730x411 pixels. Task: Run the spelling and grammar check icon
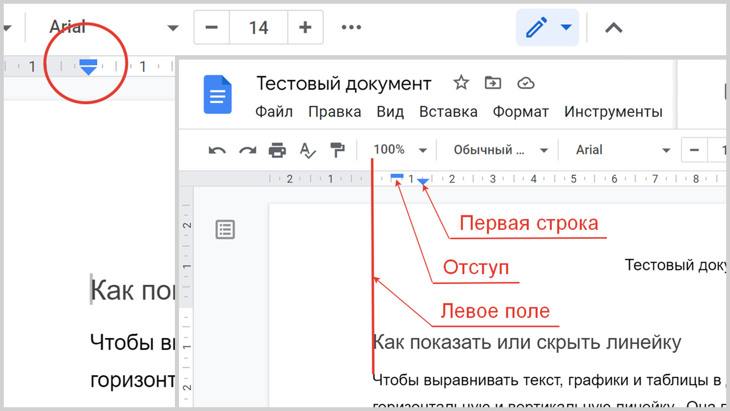308,150
